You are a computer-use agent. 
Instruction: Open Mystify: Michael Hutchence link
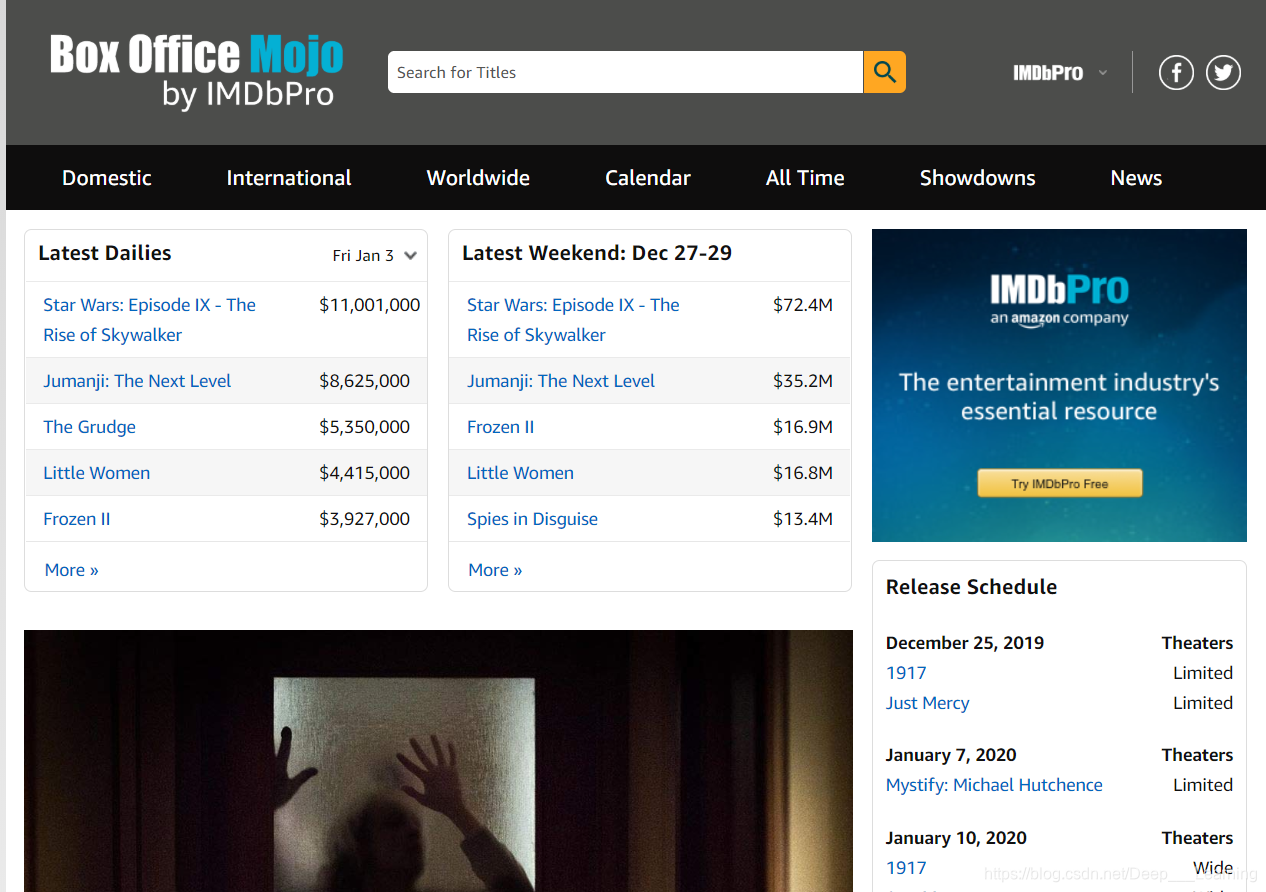[994, 785]
